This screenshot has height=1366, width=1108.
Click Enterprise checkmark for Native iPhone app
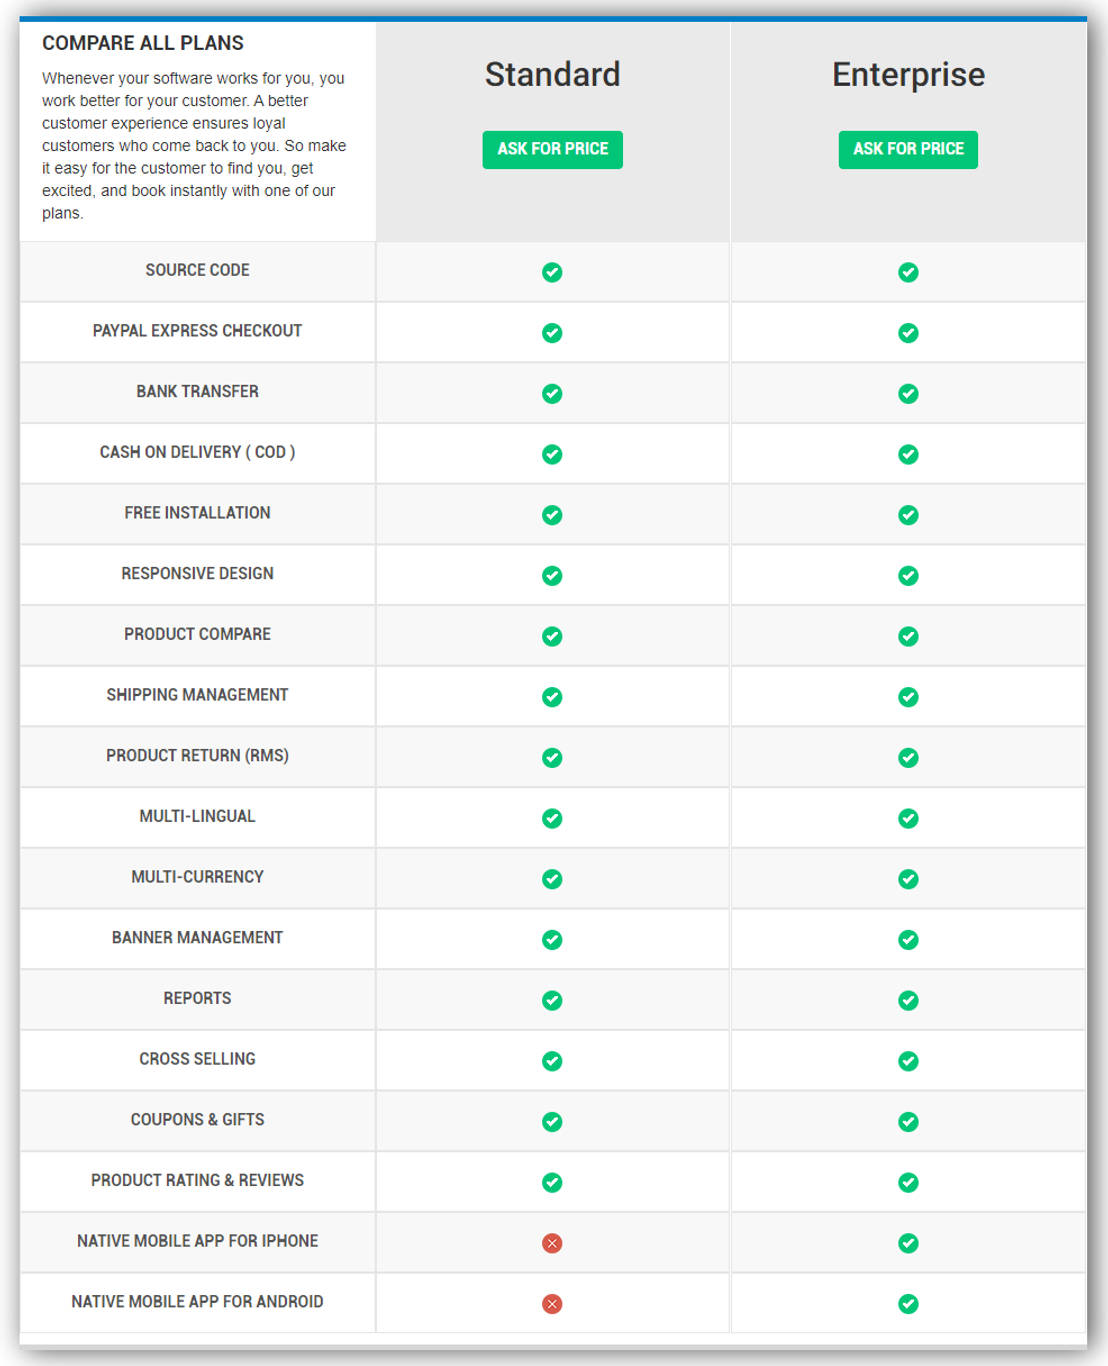point(908,1243)
